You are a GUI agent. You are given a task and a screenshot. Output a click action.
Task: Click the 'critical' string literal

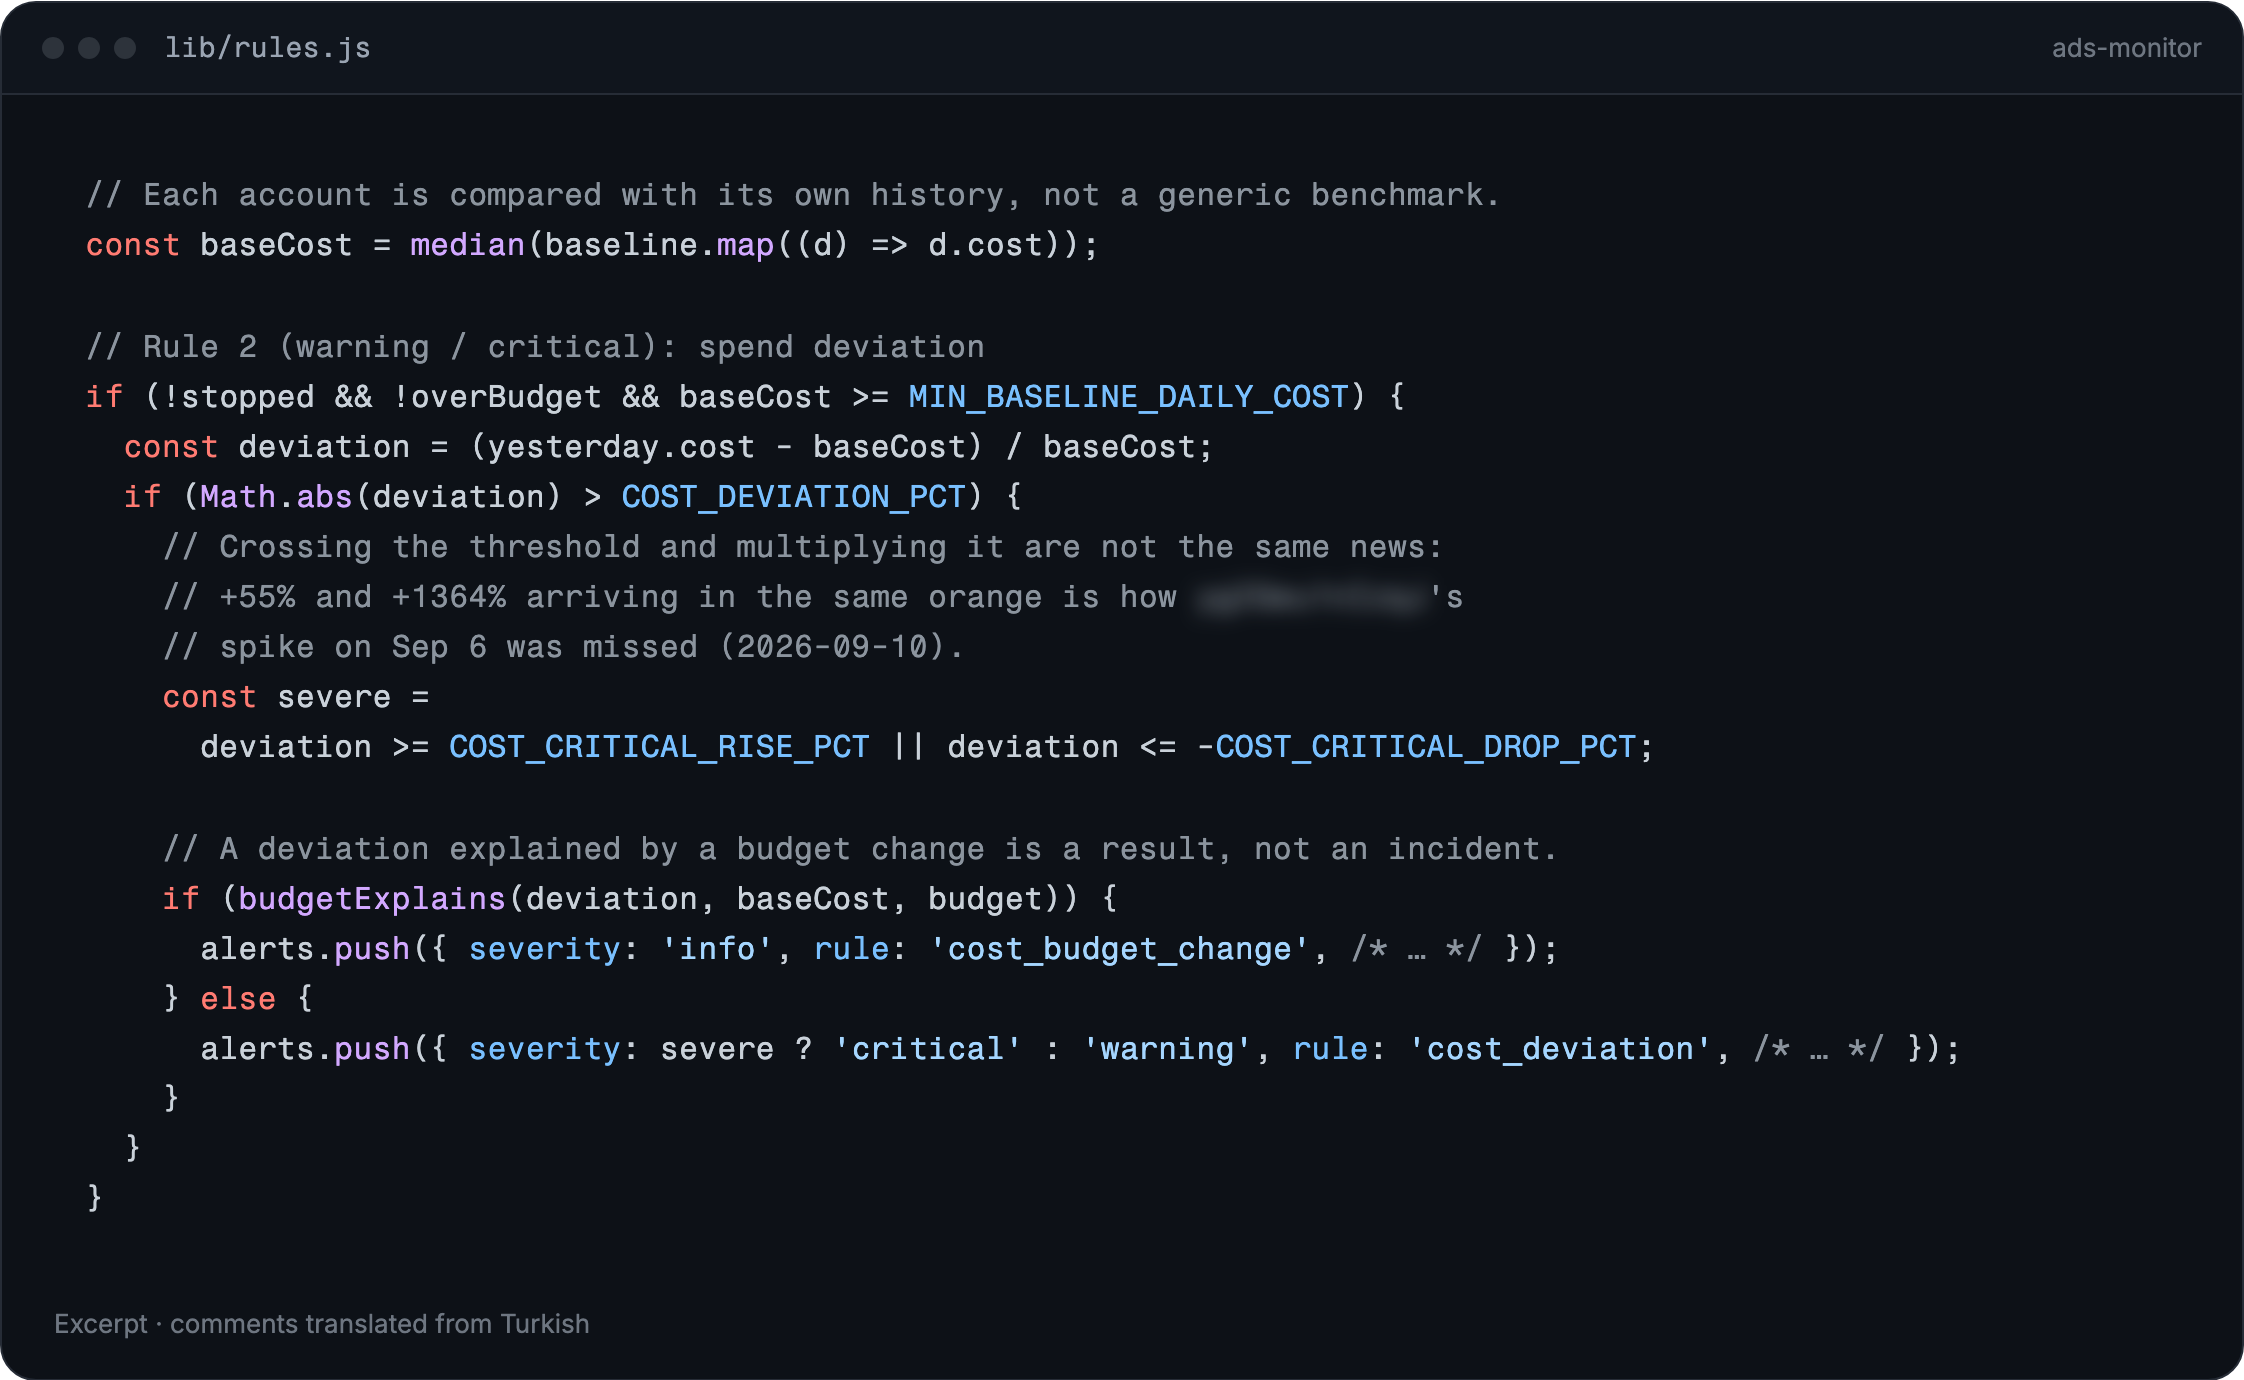pos(928,1049)
